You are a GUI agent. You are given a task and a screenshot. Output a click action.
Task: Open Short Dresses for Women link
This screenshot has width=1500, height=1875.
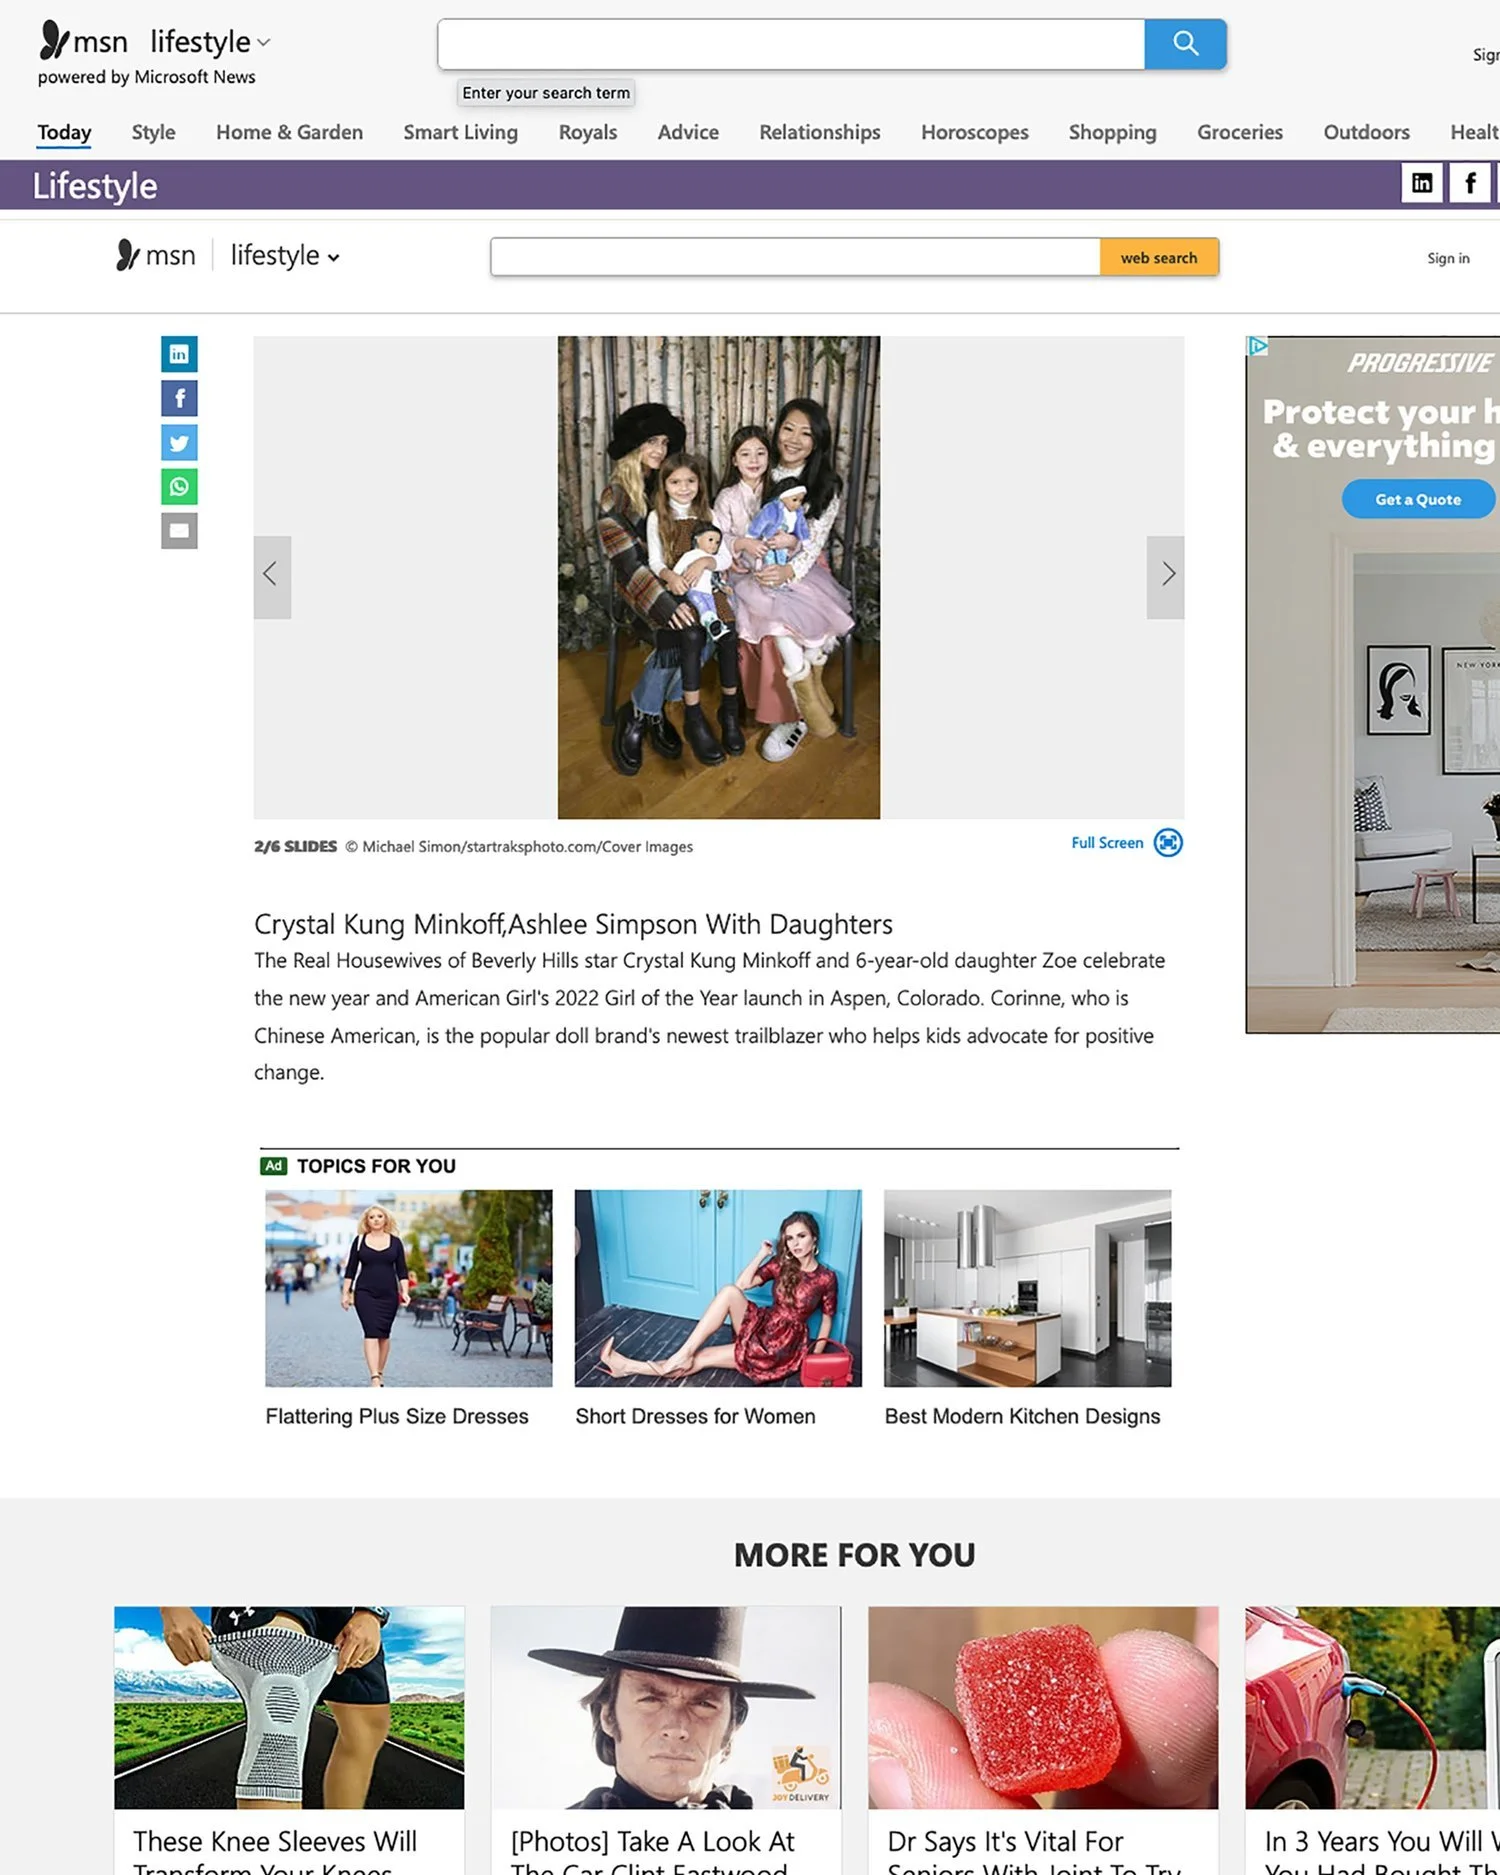(x=695, y=1416)
